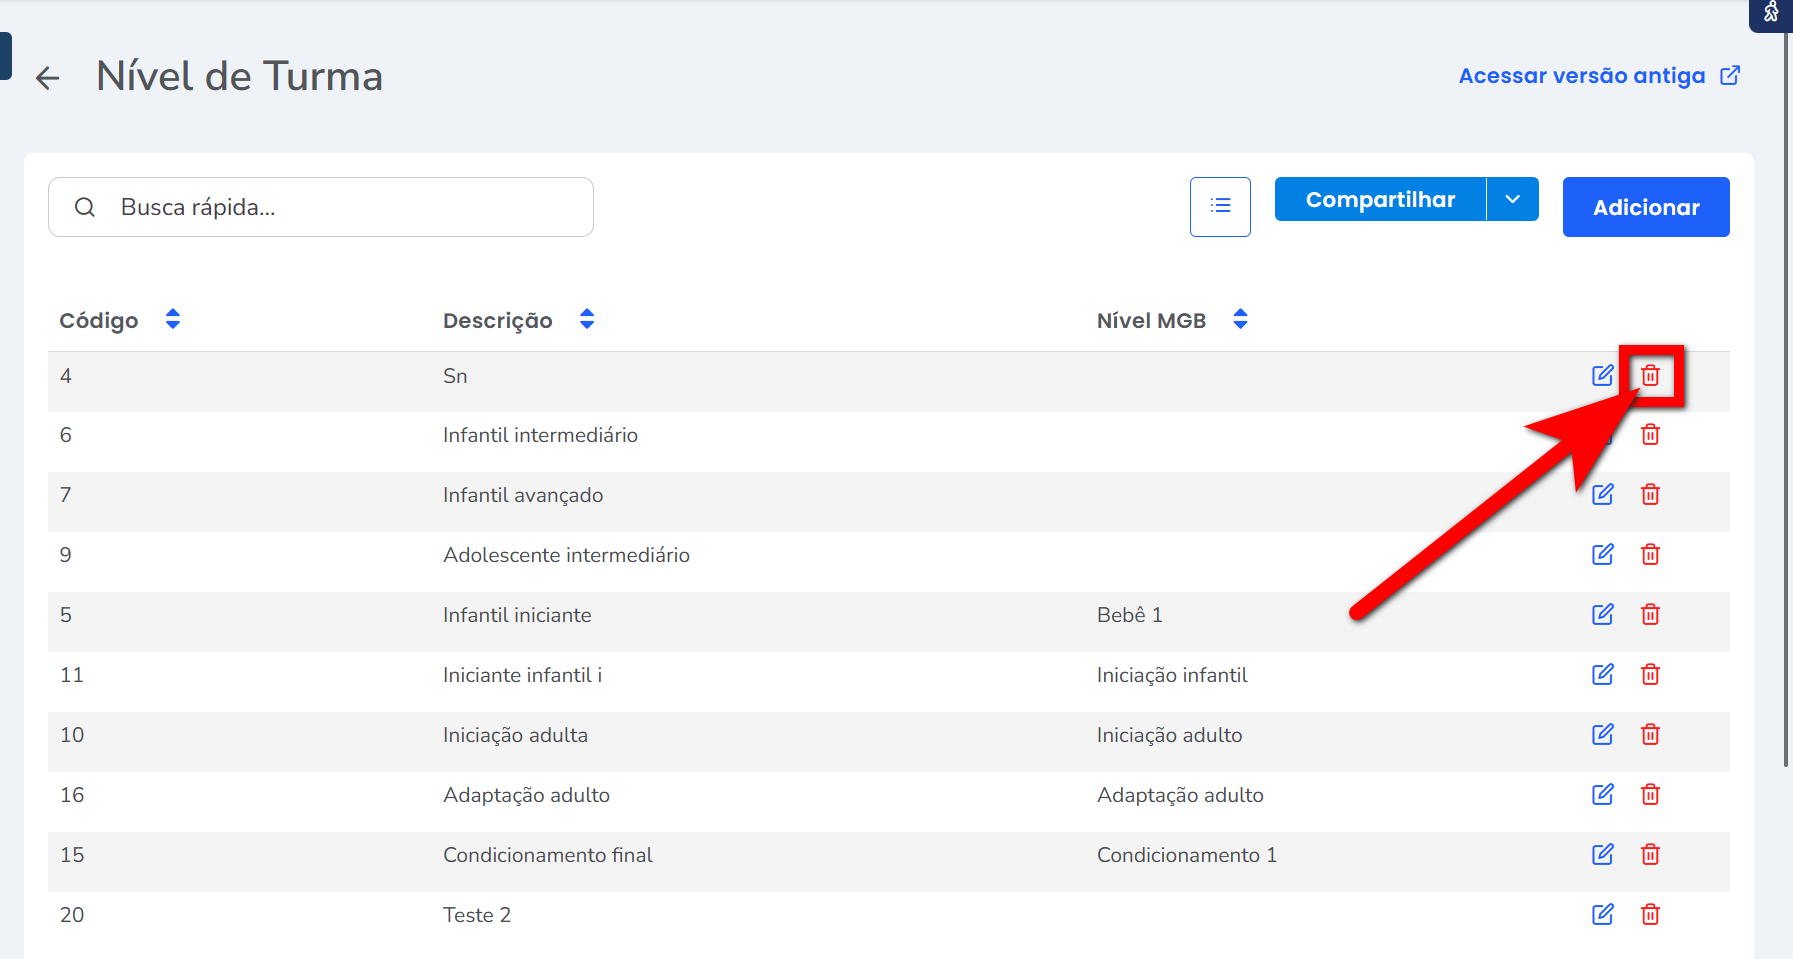The width and height of the screenshot is (1793, 959).
Task: Delete the Infantil iniciante row
Action: pos(1650,615)
